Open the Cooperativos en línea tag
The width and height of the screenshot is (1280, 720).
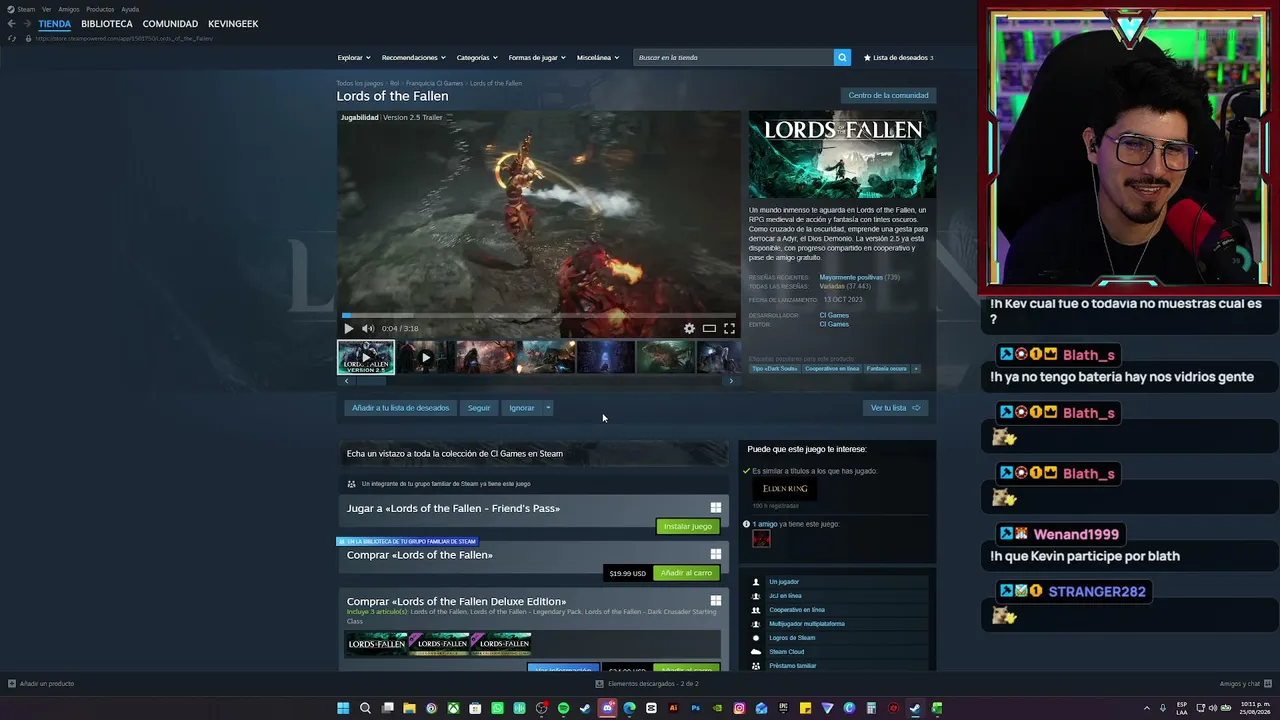pyautogui.click(x=833, y=368)
